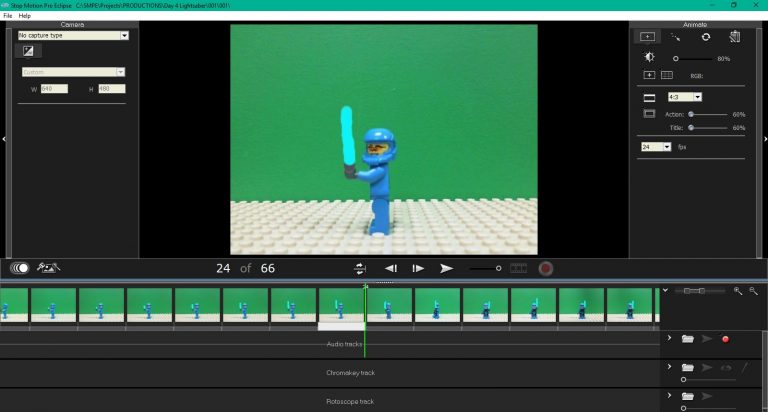Screen dimensions: 768x412
Task: Toggle the live/playback mode switch
Action: [20, 268]
